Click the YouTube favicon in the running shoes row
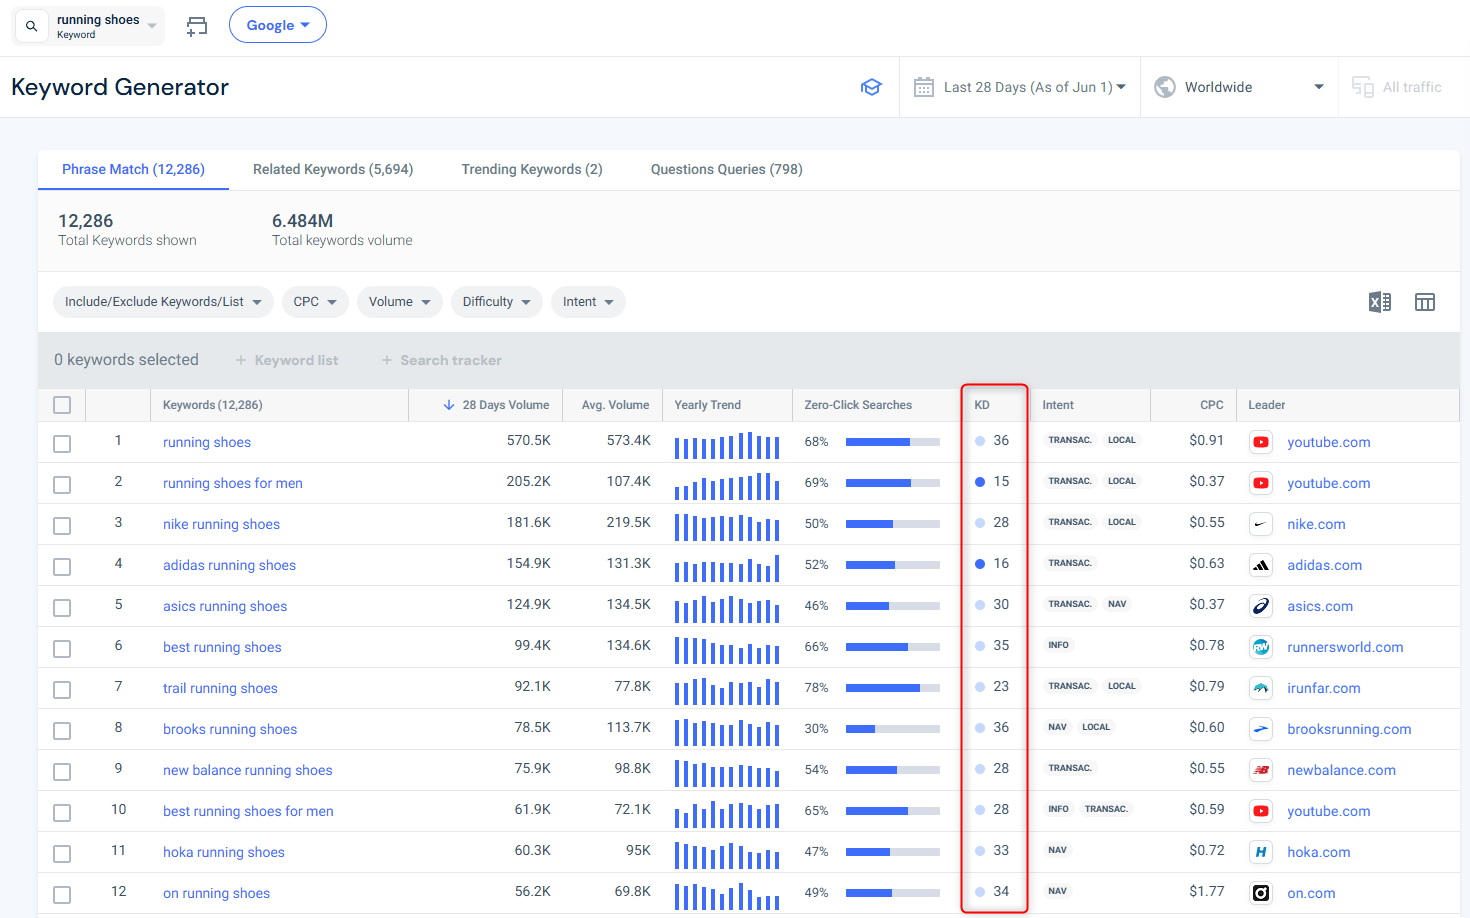The image size is (1470, 918). pyautogui.click(x=1261, y=442)
